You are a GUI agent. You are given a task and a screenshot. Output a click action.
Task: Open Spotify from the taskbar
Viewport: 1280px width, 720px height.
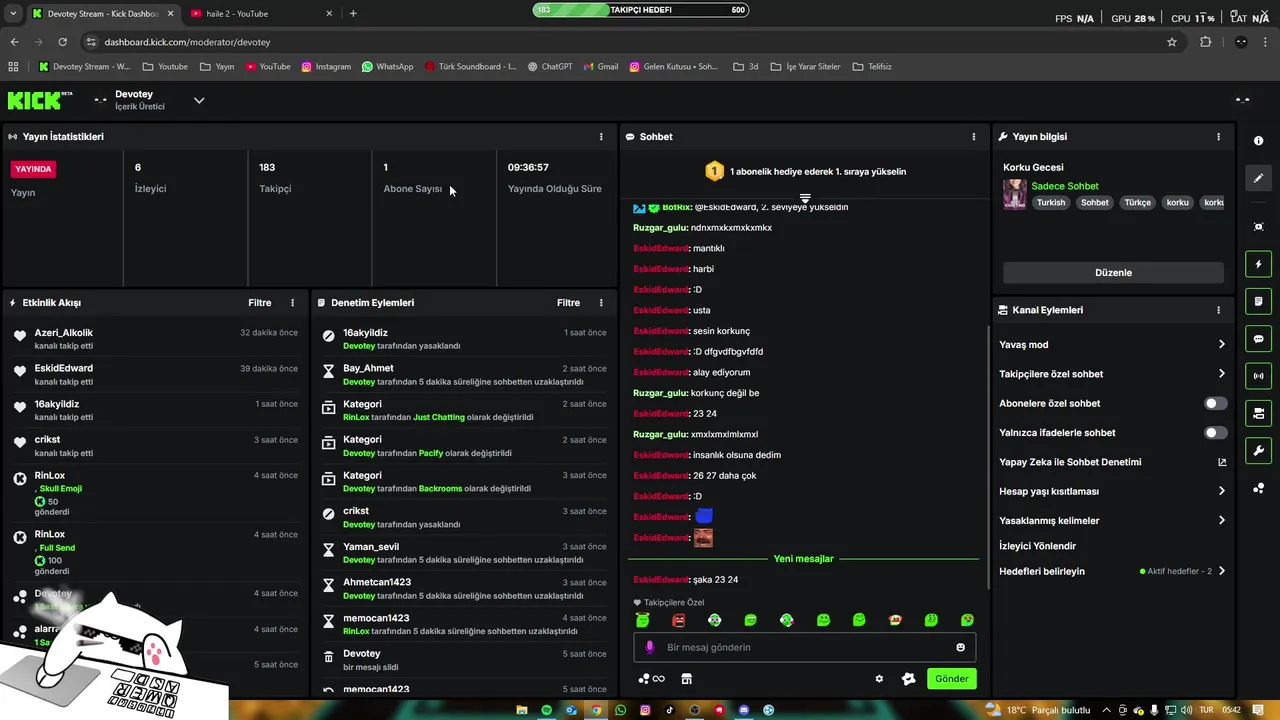tap(547, 710)
